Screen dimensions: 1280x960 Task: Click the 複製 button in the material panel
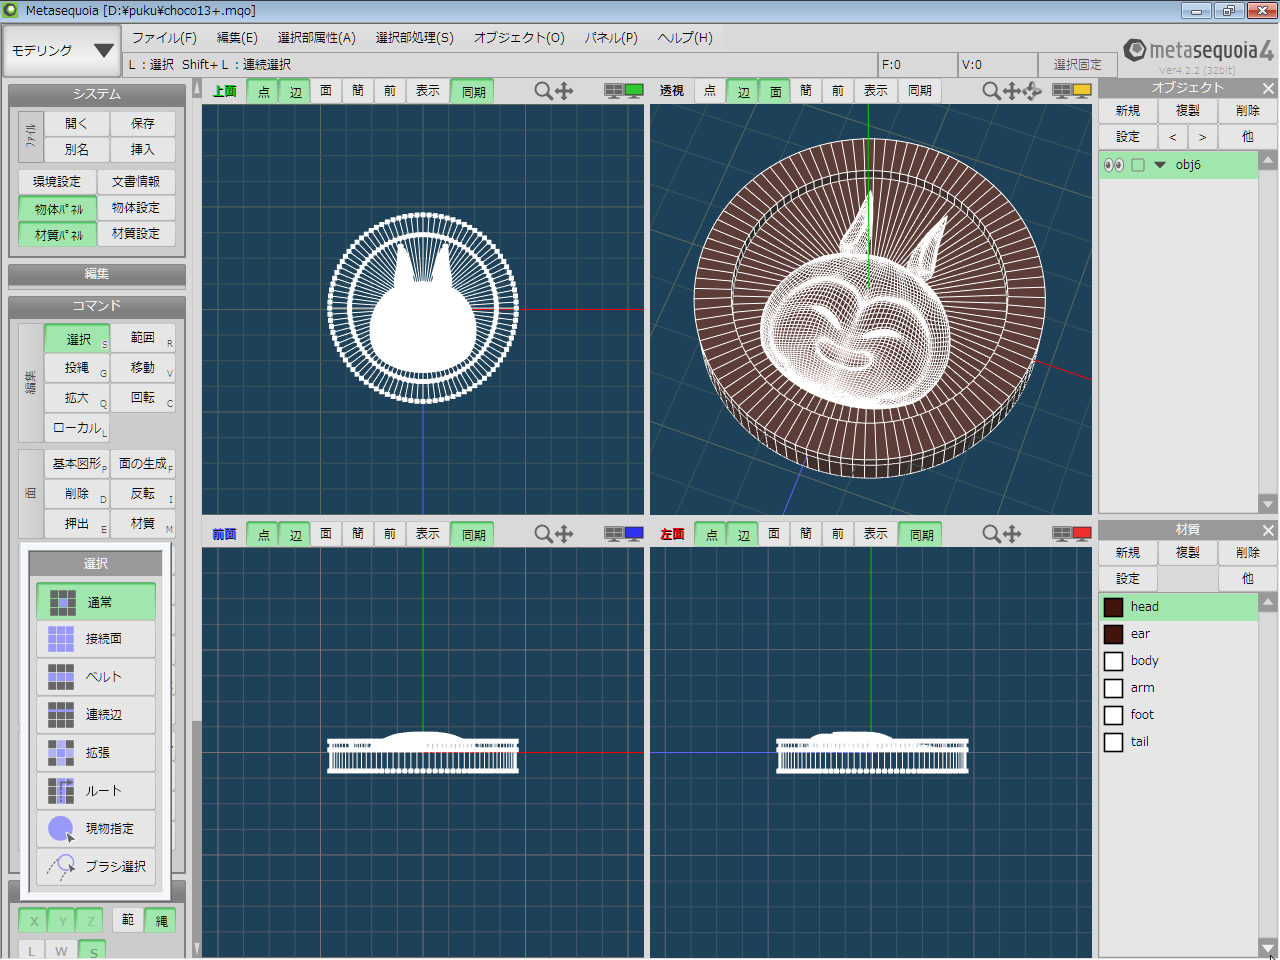tap(1188, 553)
